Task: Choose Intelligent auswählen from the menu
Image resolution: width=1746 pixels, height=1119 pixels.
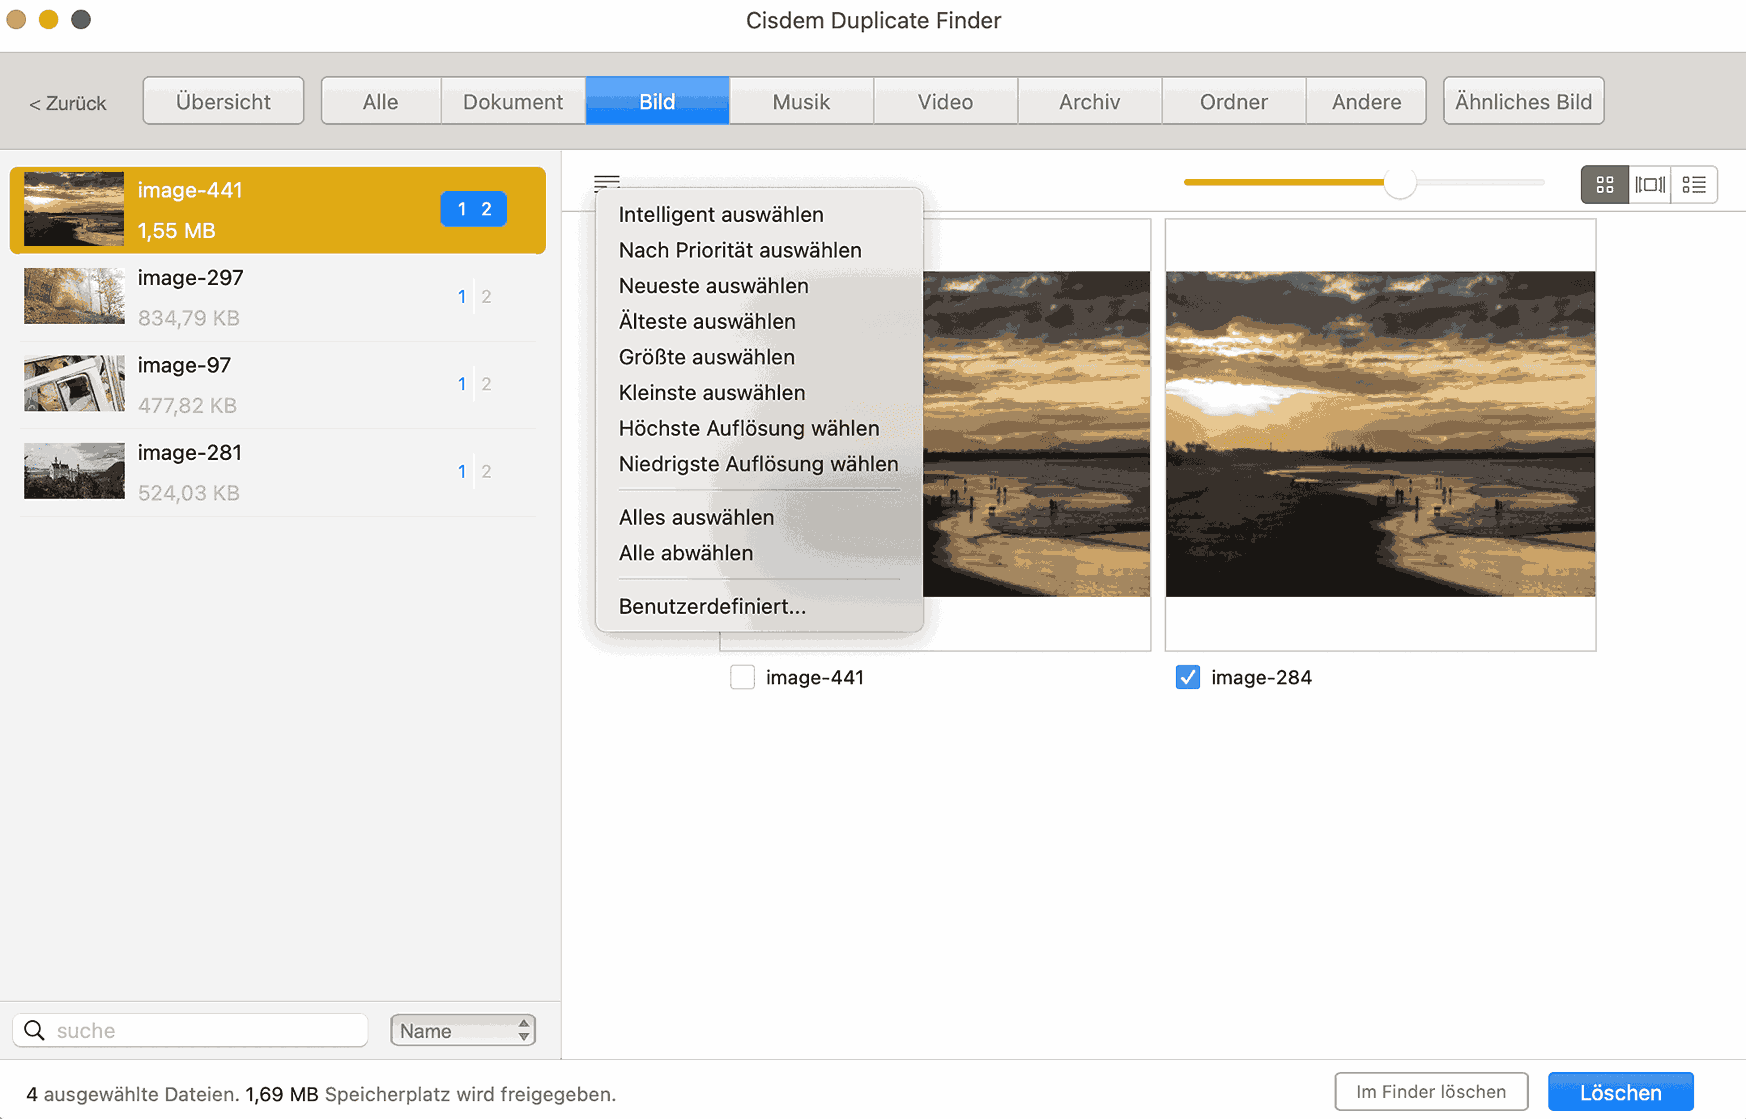Action: [x=720, y=214]
